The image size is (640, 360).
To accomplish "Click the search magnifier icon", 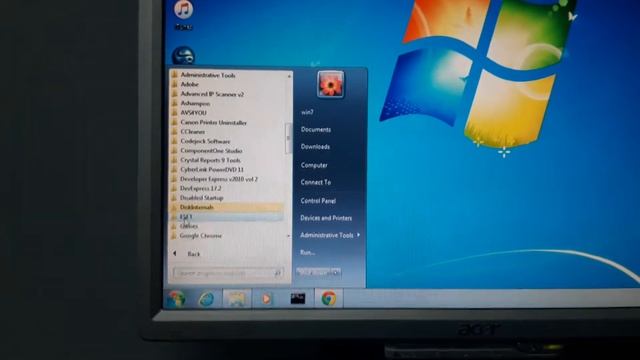I will click(x=278, y=273).
